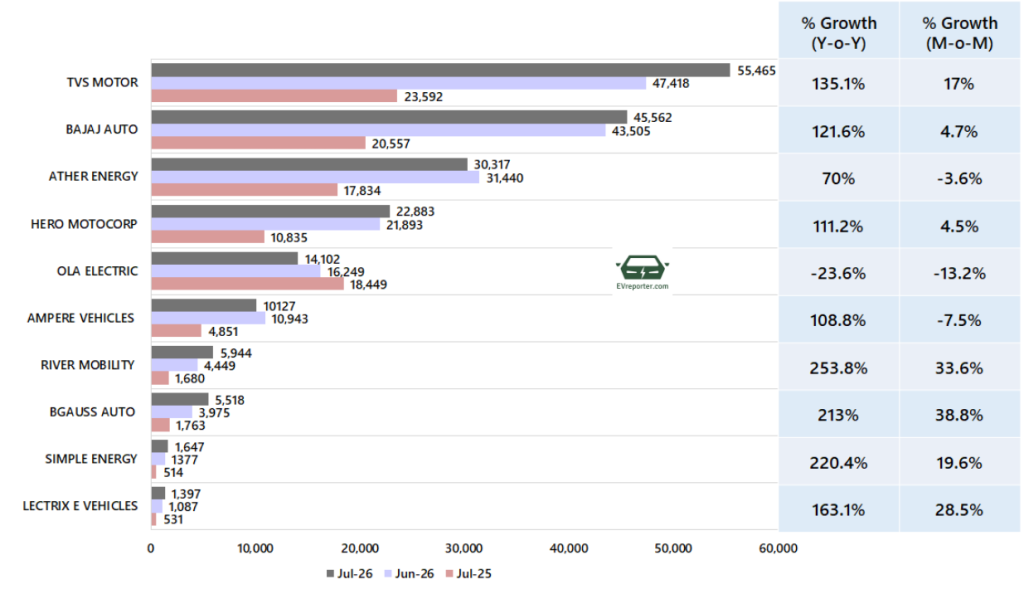The width and height of the screenshot is (1024, 594).
Task: Click the Bajaj Auto bar labeled 43,505
Action: pos(378,130)
